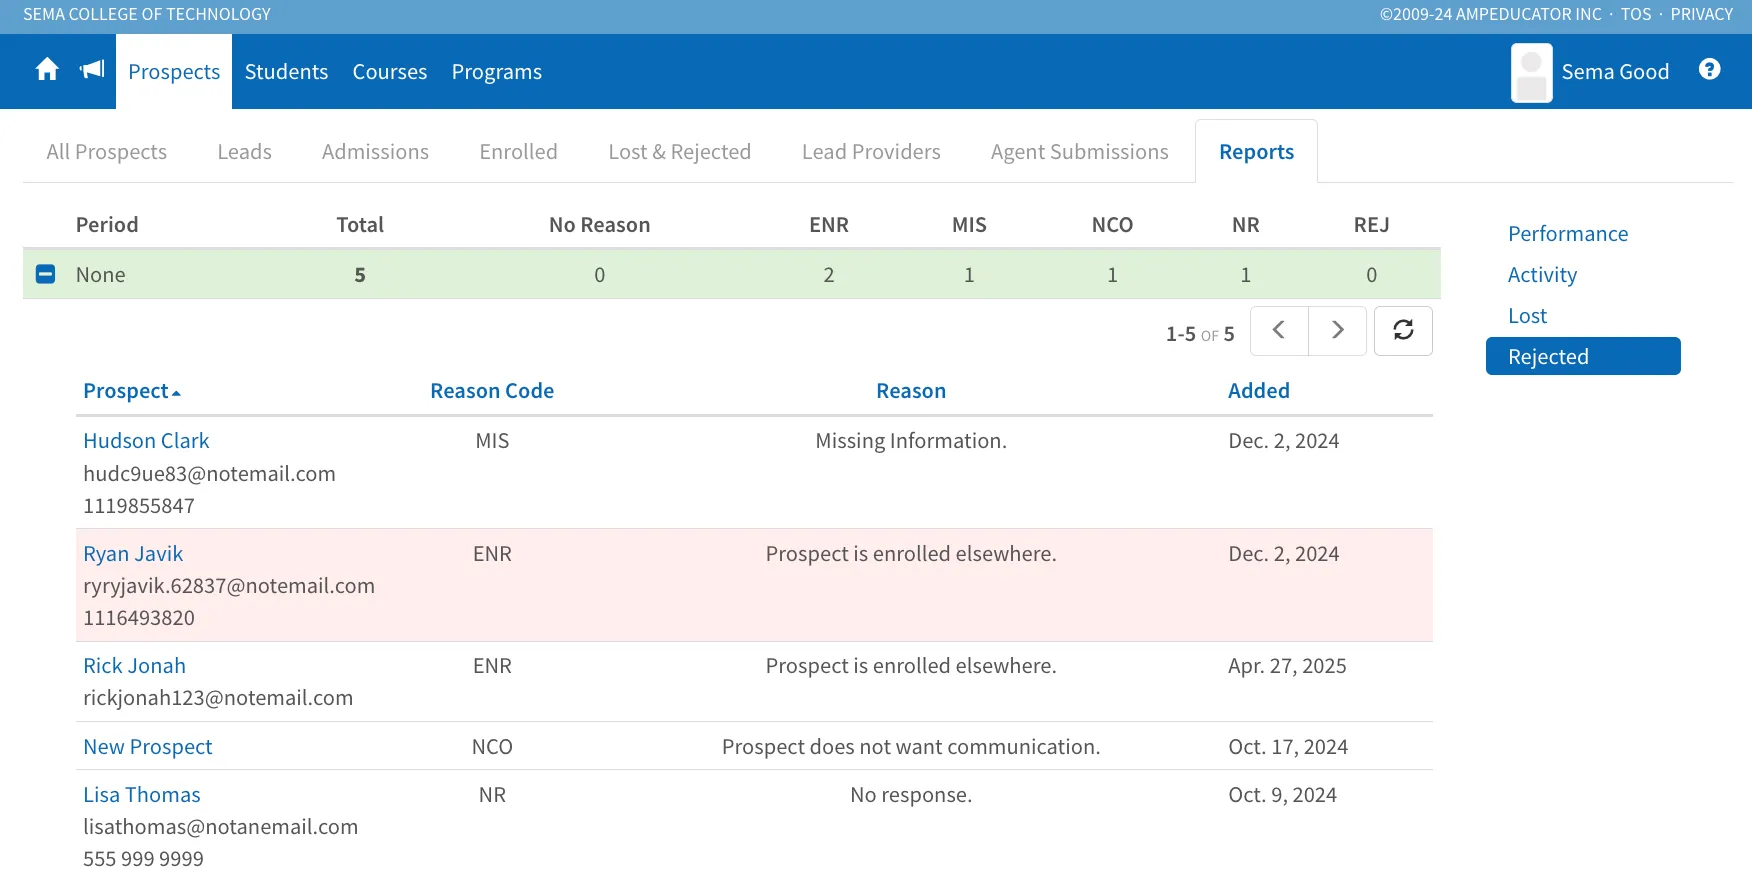Go to previous page of results

1279,330
